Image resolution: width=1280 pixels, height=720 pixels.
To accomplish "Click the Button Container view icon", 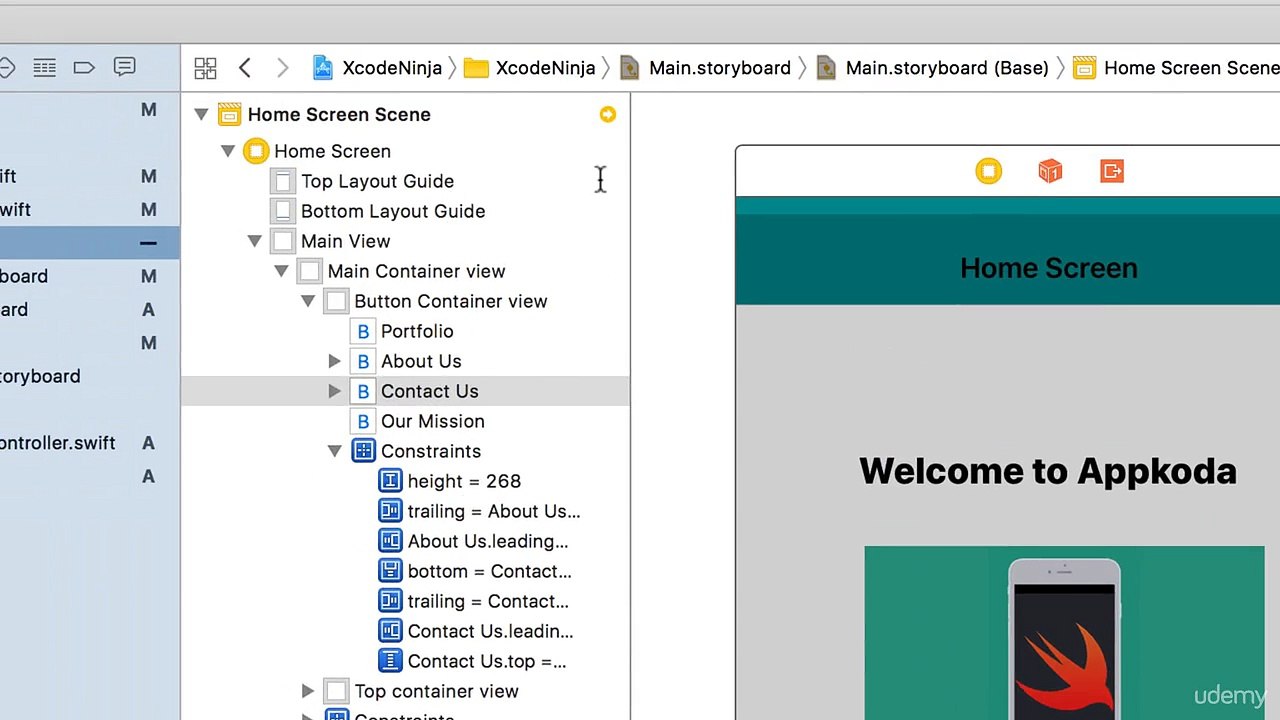I will point(336,301).
